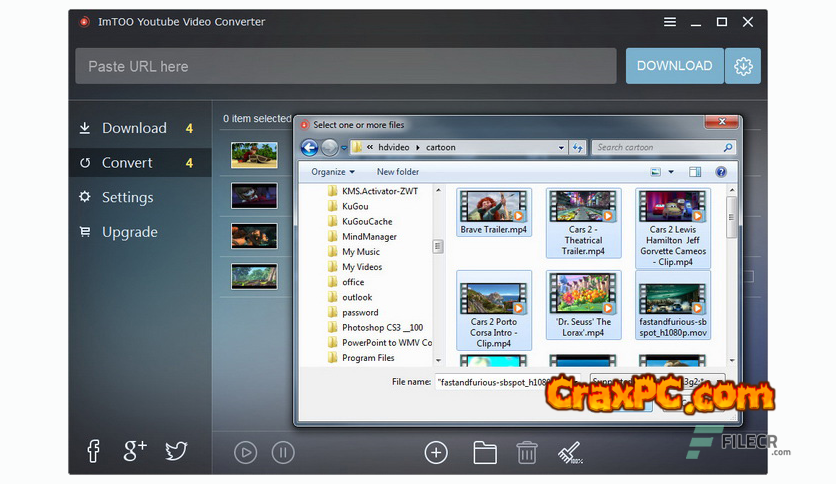Click the add file plus icon

pyautogui.click(x=436, y=452)
